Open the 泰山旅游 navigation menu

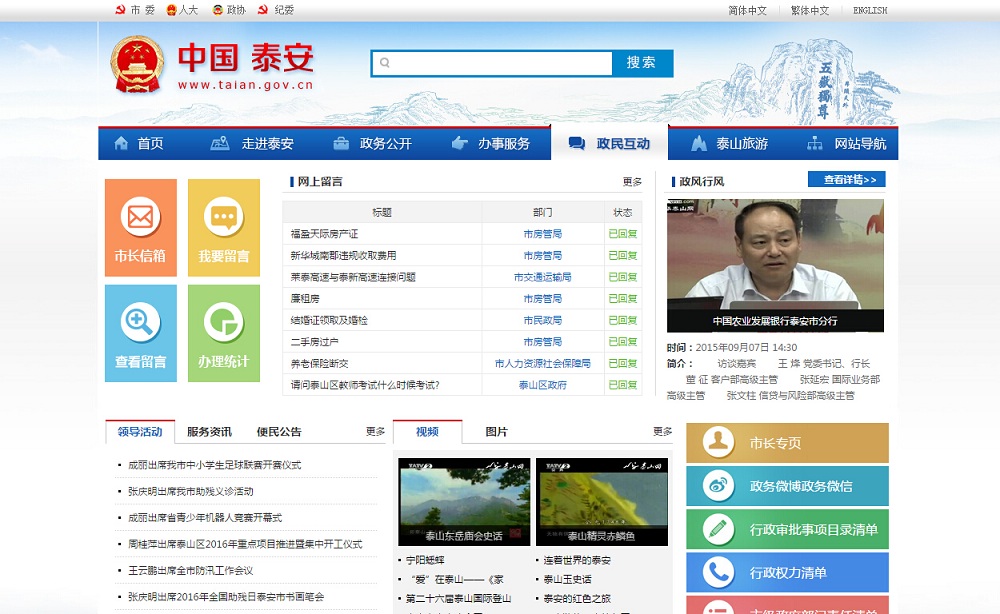tap(728, 144)
